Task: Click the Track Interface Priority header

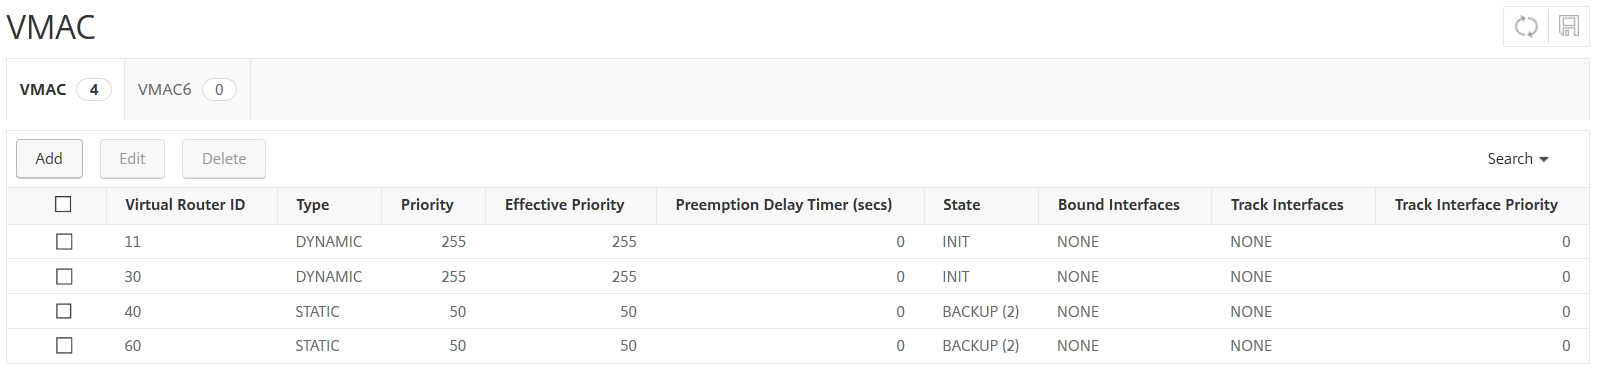Action: pos(1476,204)
